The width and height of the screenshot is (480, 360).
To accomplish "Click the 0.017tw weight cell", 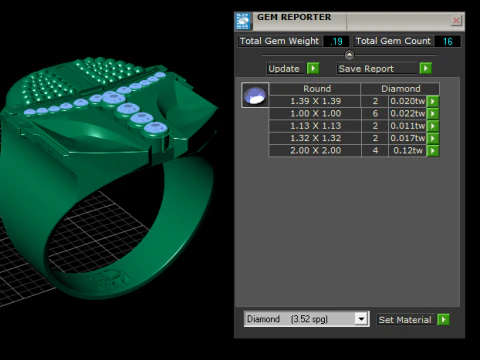I will pos(407,138).
